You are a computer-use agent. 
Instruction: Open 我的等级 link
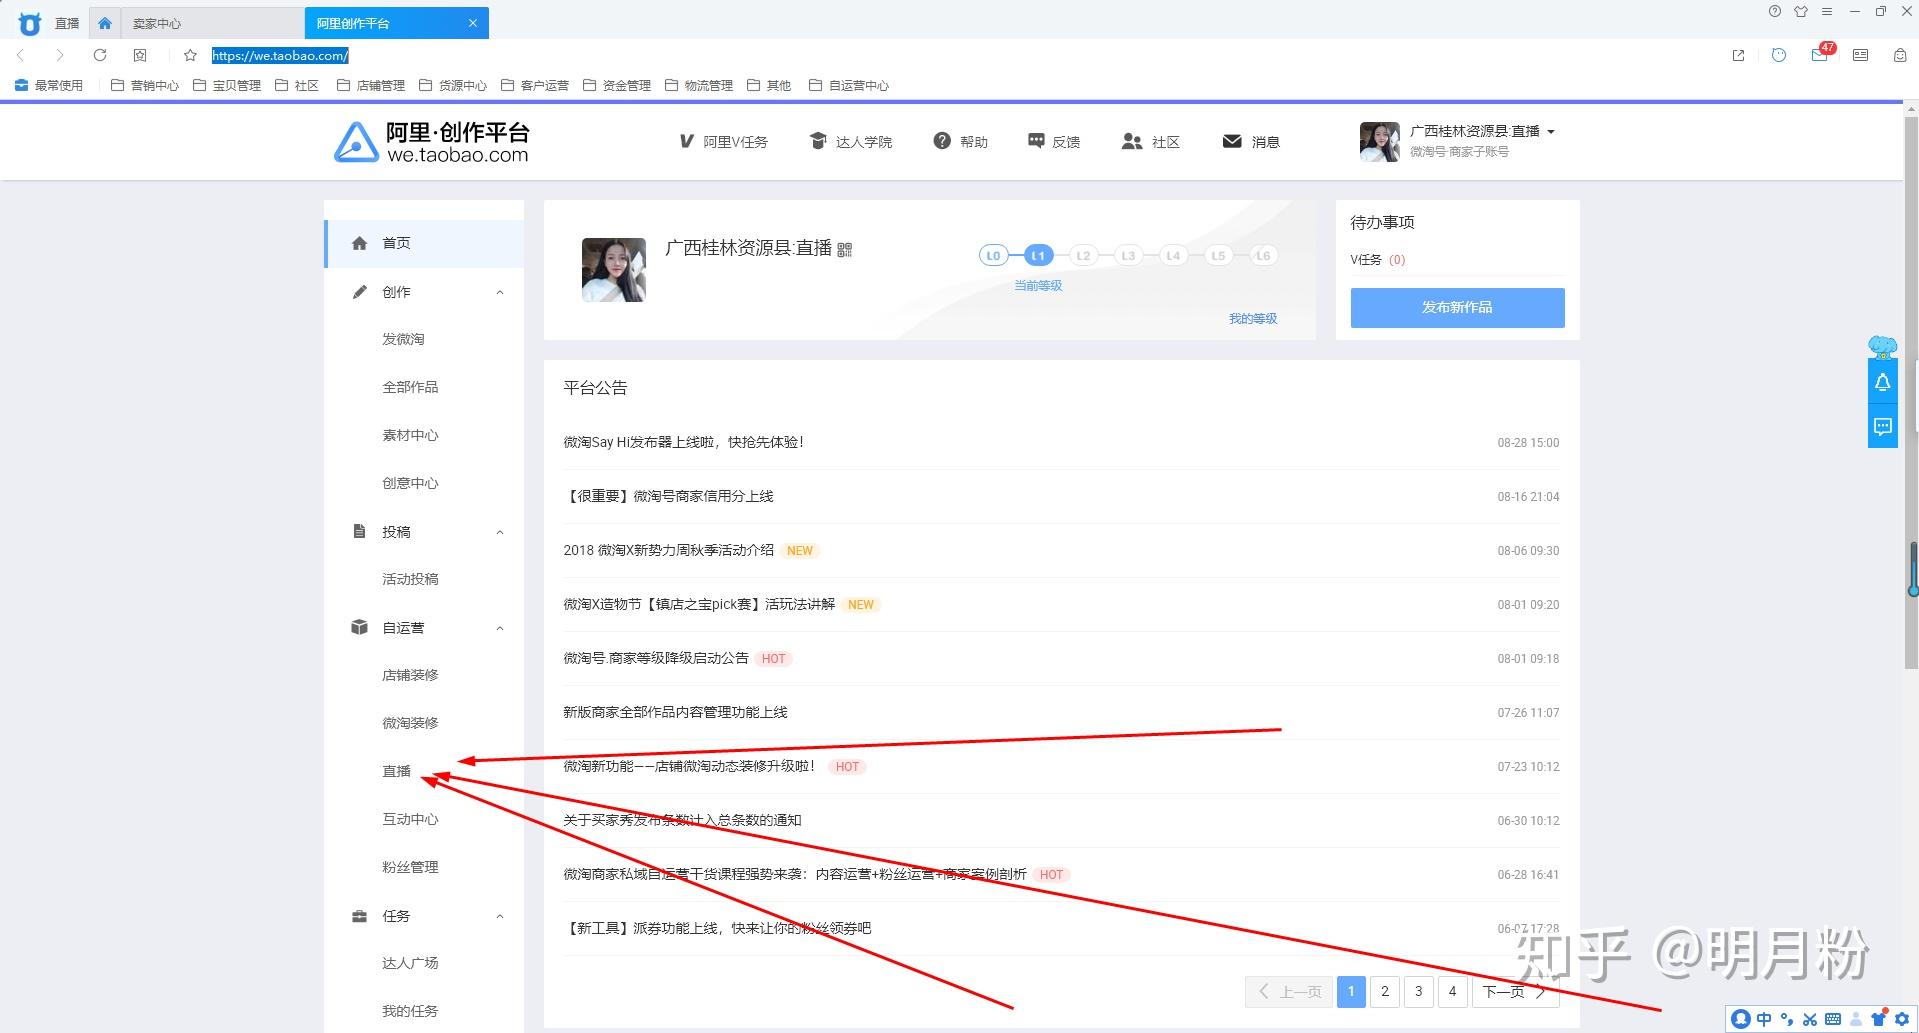click(x=1253, y=319)
